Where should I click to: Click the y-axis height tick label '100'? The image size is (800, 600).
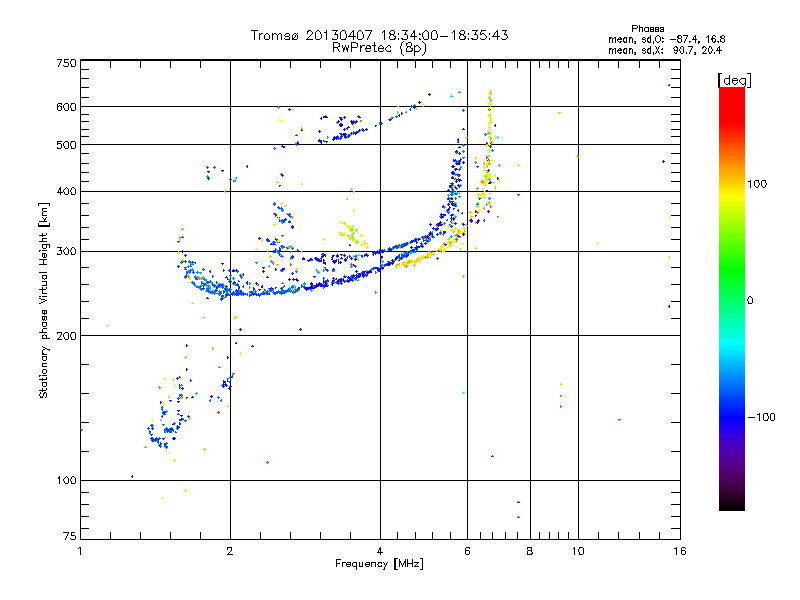[66, 480]
